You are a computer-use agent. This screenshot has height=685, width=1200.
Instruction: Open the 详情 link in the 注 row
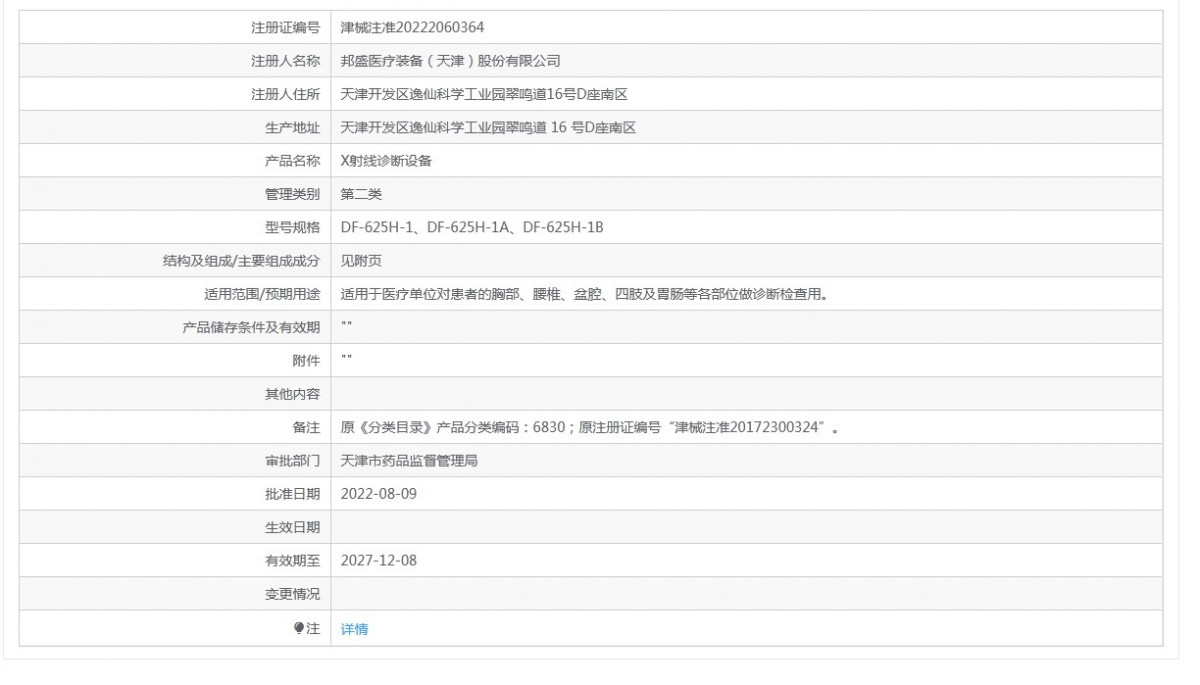354,629
